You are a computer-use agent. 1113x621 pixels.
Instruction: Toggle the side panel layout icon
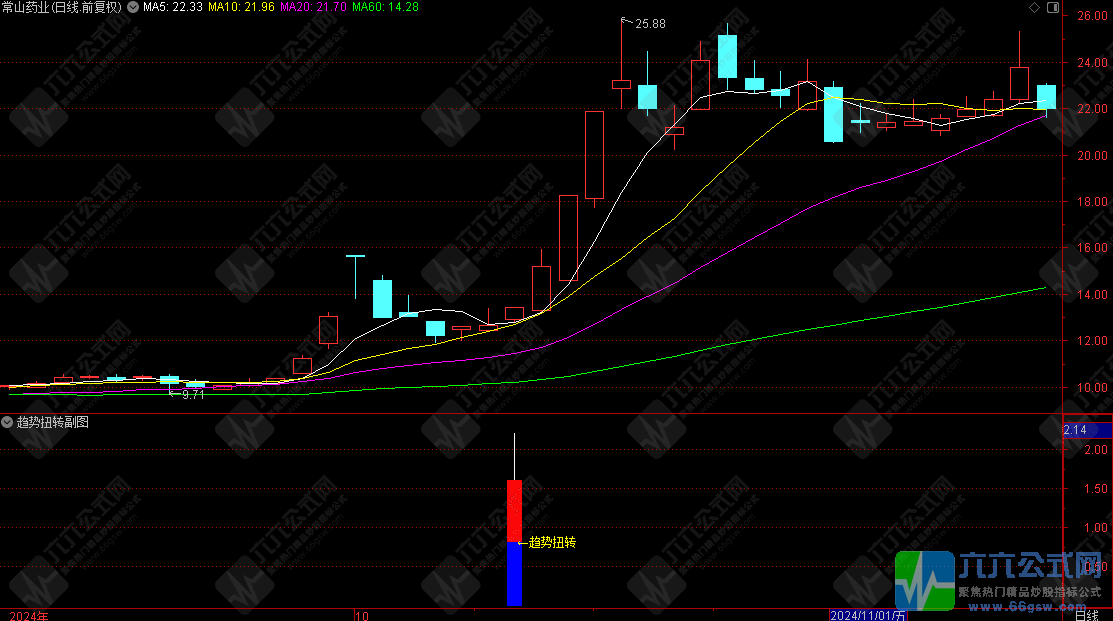point(1052,7)
